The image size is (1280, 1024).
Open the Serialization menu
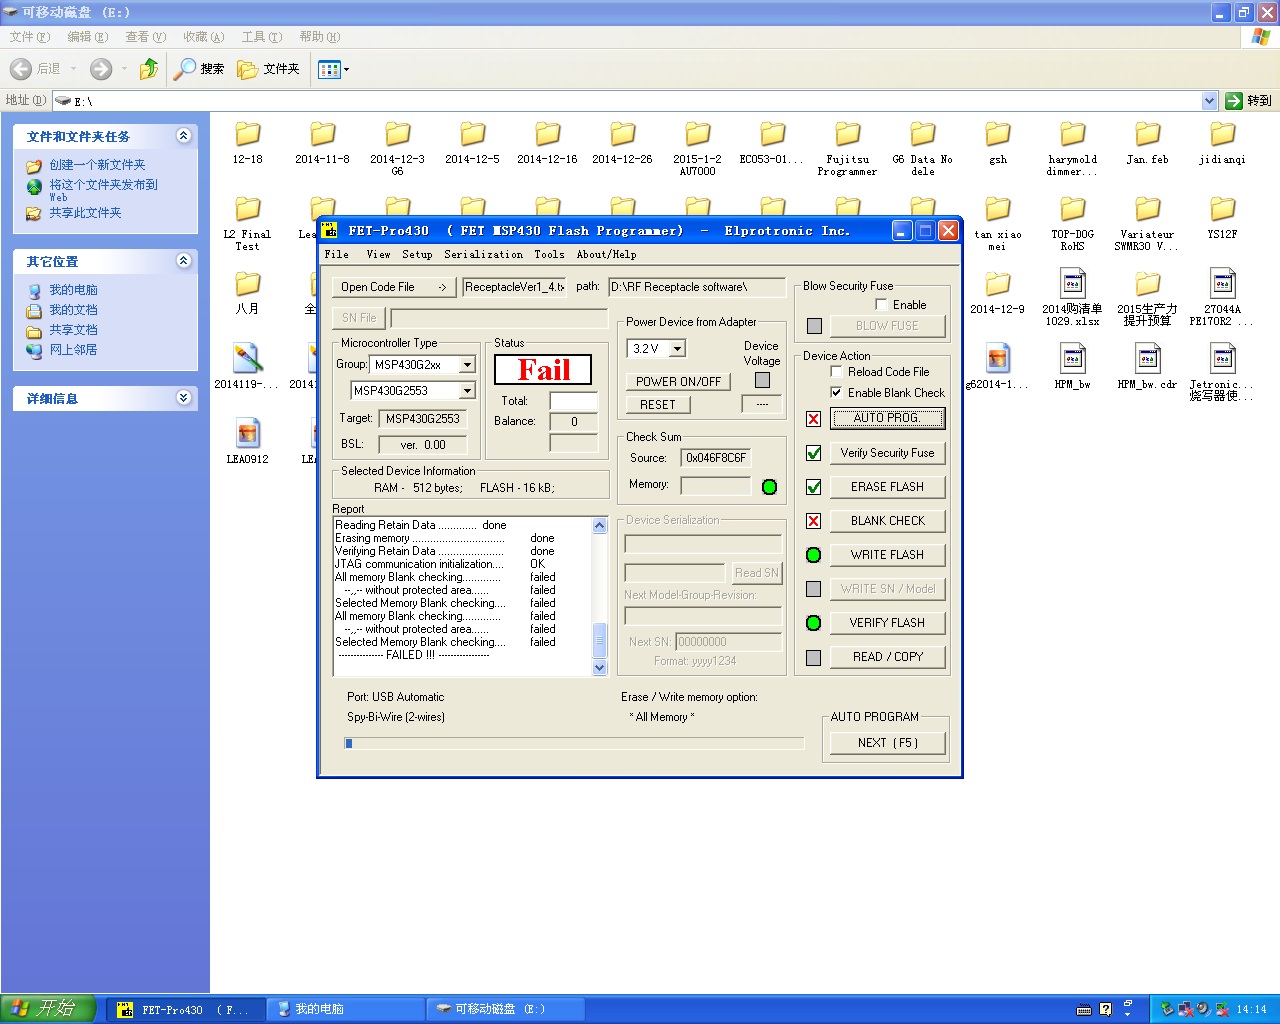(483, 254)
